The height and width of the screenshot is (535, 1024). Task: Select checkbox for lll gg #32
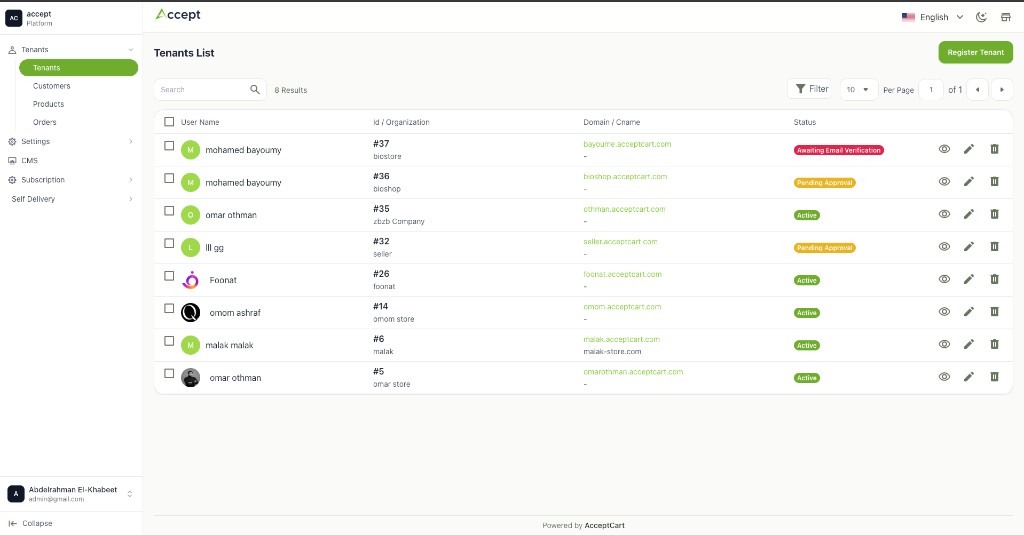coord(169,243)
